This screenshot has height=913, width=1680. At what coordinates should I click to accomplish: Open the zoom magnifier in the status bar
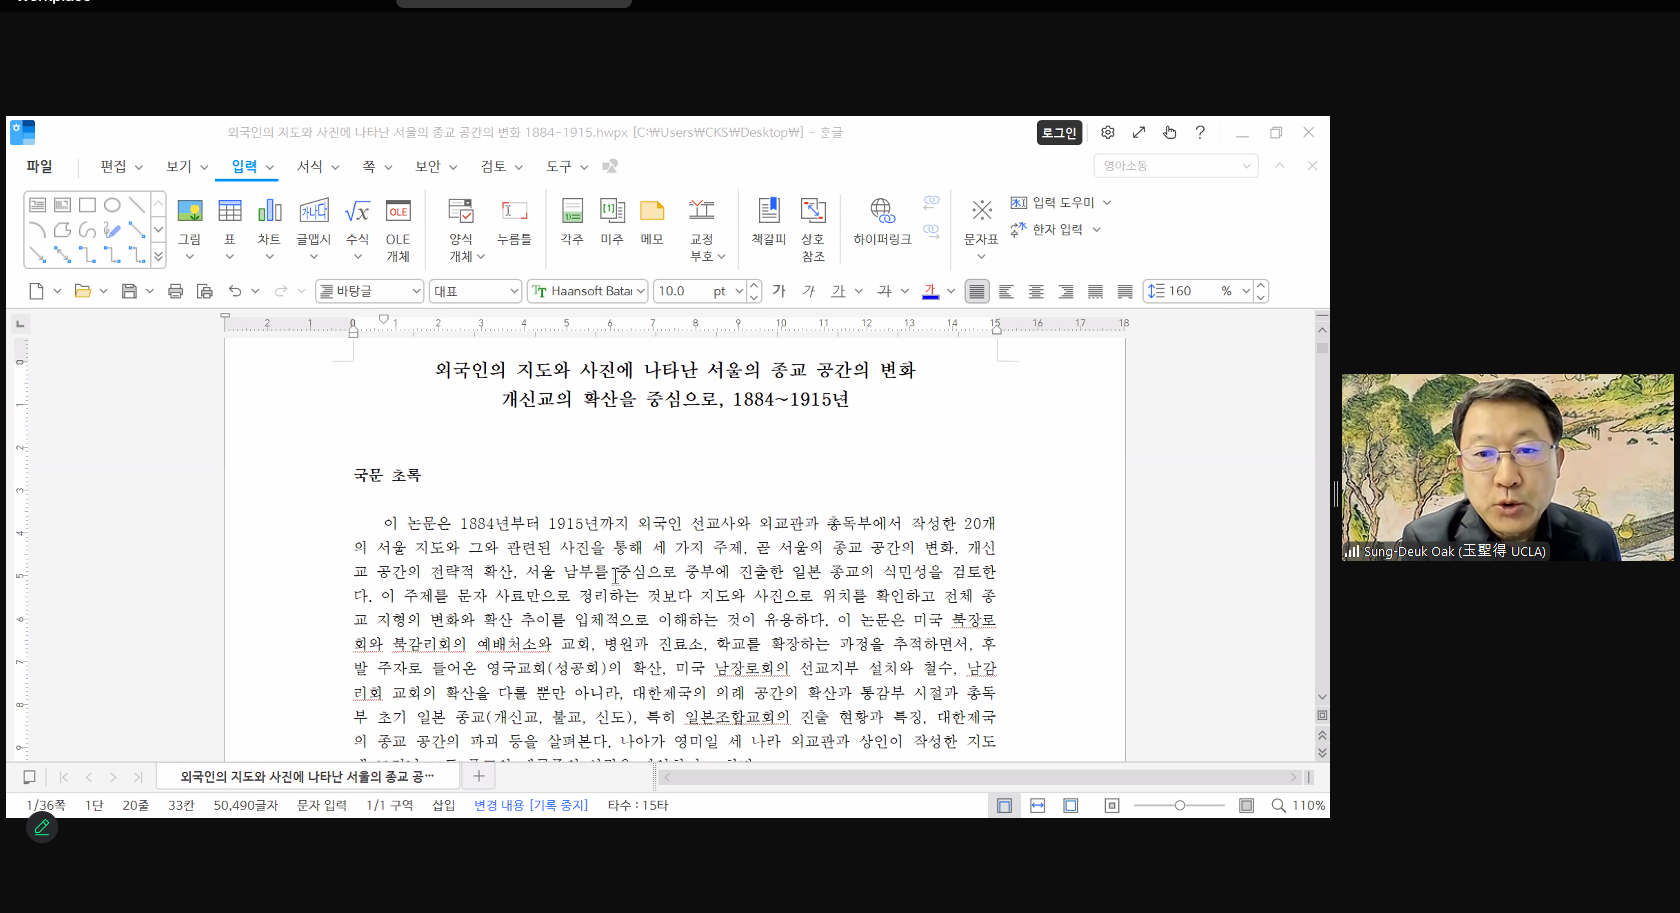coord(1278,805)
